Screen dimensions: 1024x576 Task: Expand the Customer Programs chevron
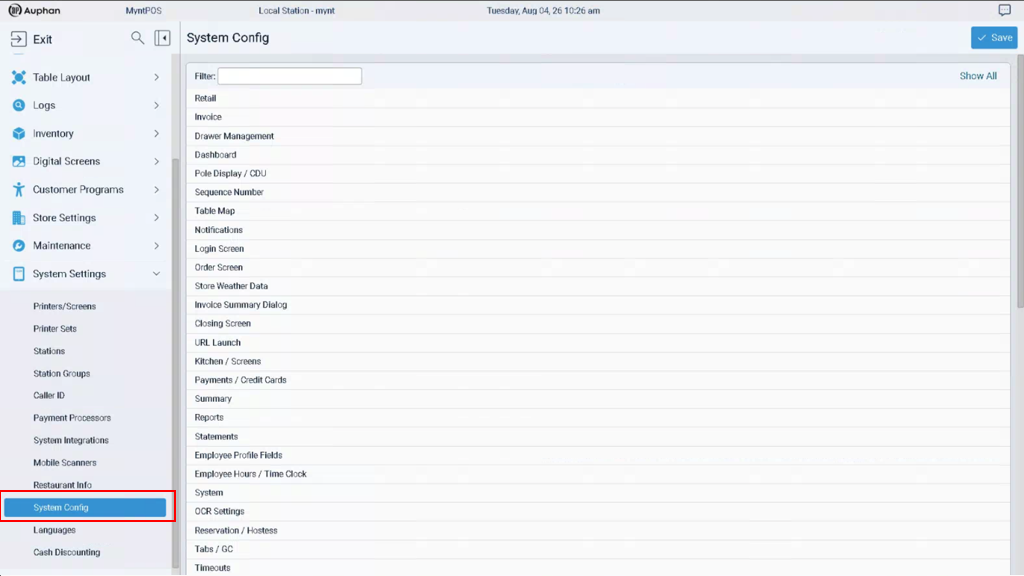(x=157, y=189)
